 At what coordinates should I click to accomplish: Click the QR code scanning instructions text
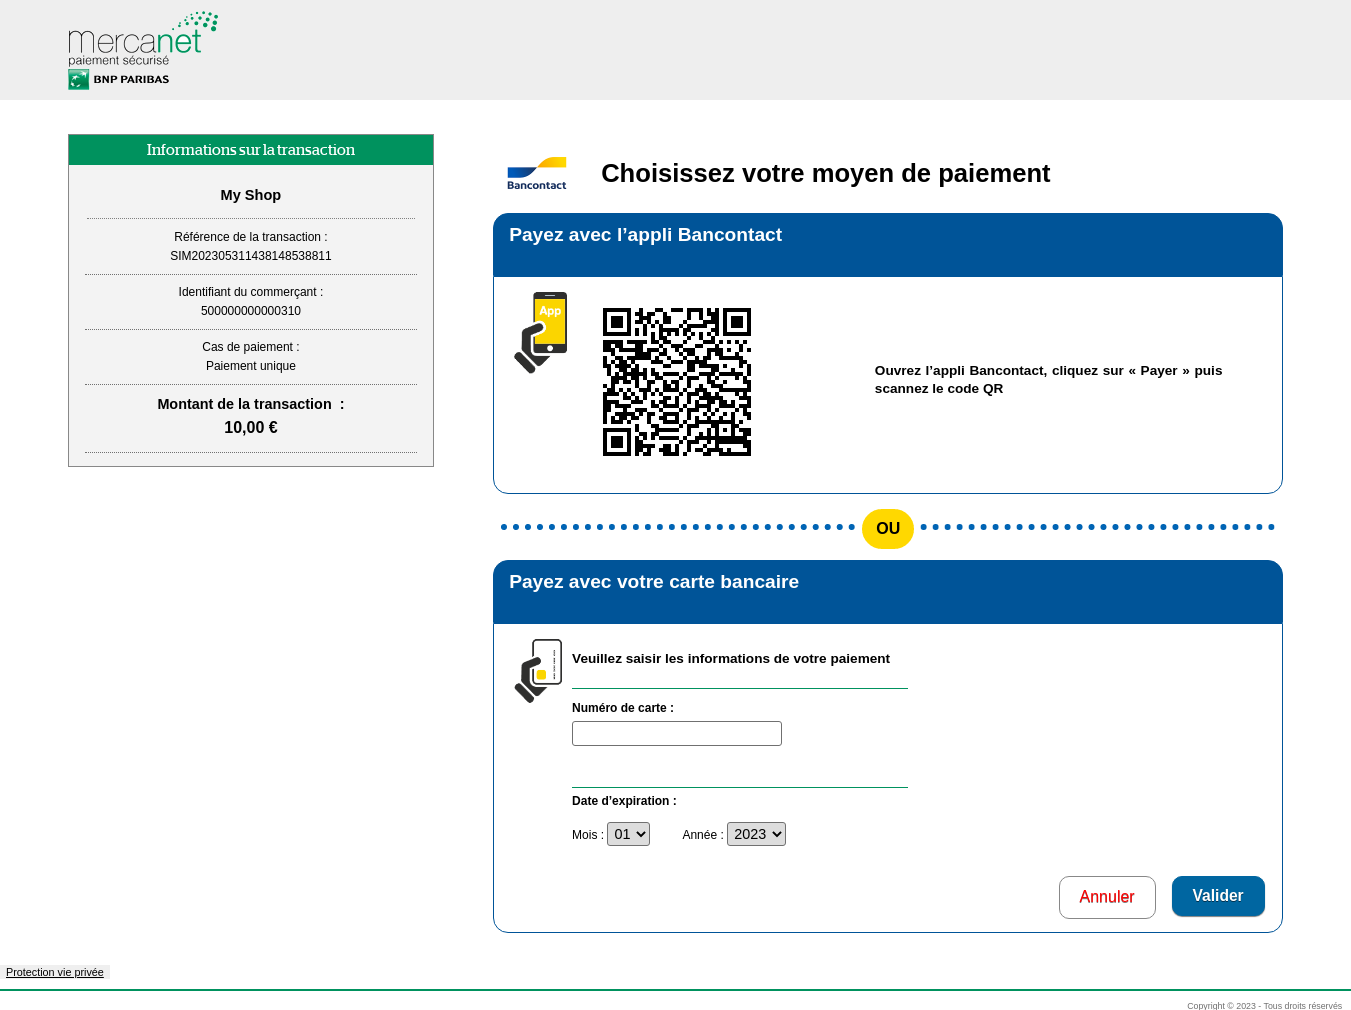pos(1048,380)
